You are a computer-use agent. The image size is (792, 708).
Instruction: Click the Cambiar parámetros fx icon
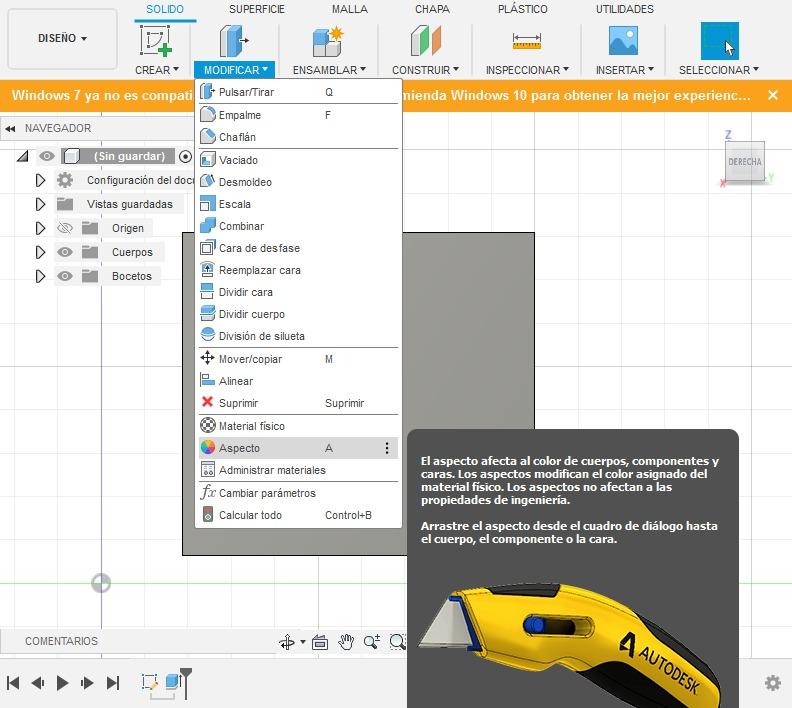coord(208,492)
